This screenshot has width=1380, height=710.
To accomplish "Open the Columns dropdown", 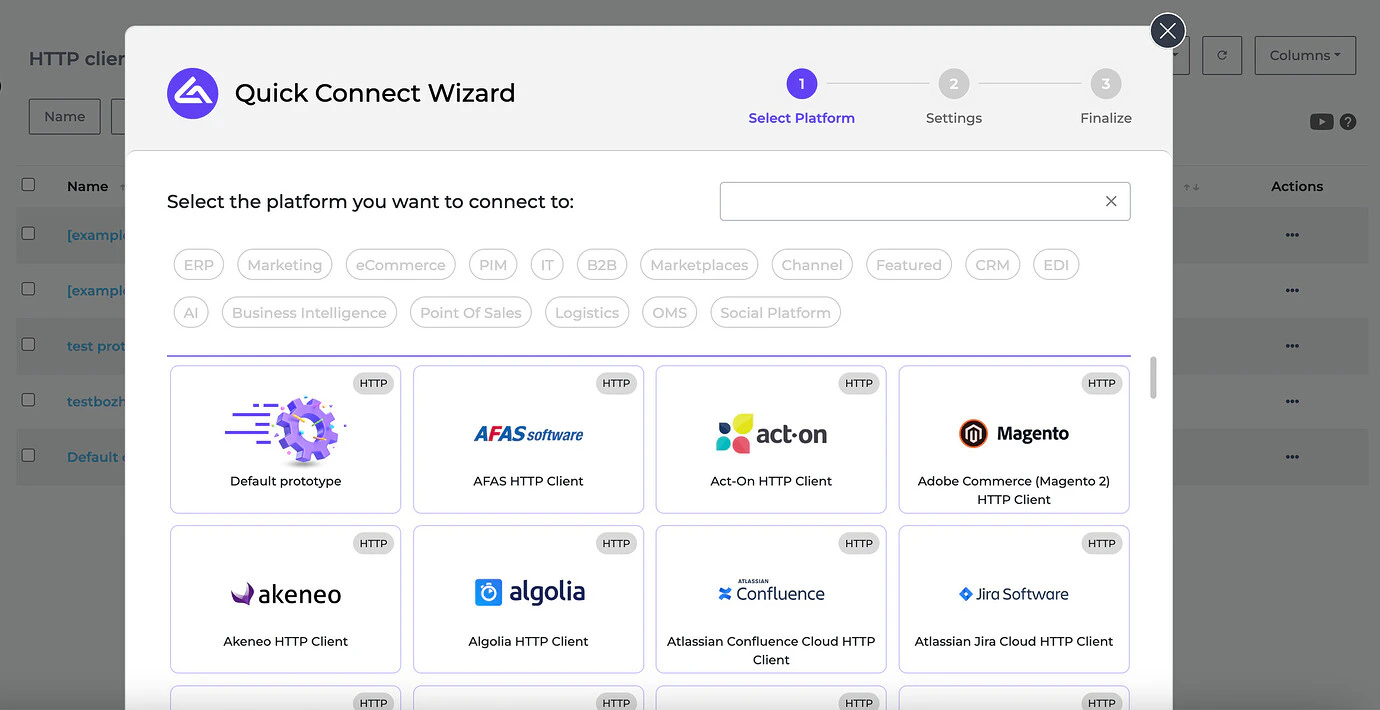I will click(x=1305, y=56).
